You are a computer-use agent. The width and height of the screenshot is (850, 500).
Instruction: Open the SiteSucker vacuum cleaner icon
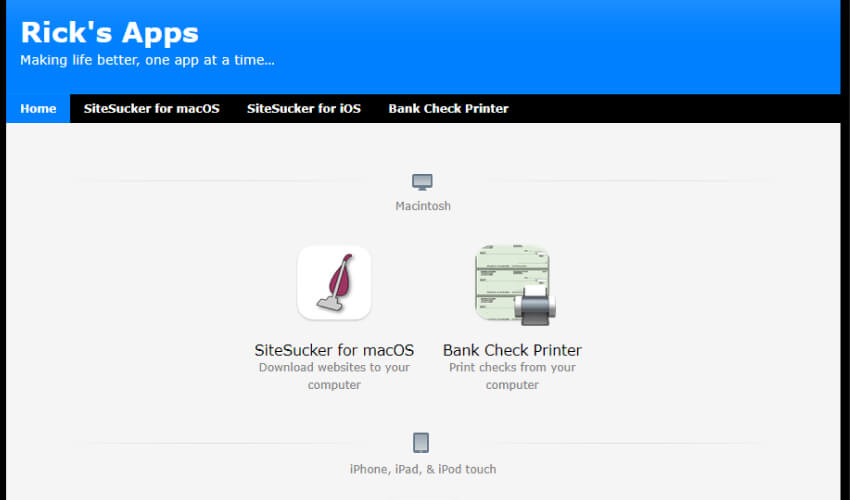pos(334,283)
